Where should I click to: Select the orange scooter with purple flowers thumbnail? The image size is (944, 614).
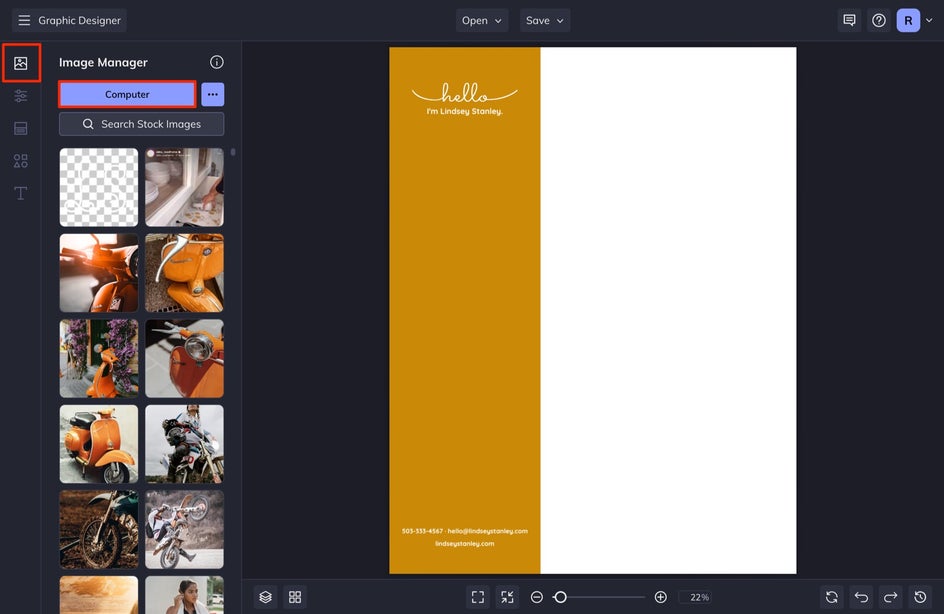[x=99, y=358]
